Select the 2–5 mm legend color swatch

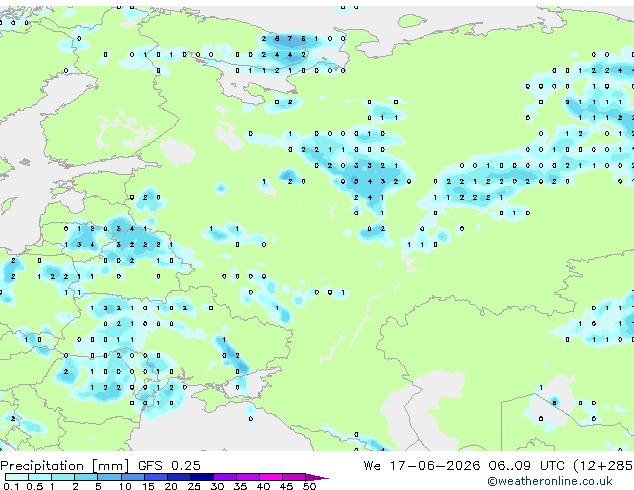tap(86, 477)
